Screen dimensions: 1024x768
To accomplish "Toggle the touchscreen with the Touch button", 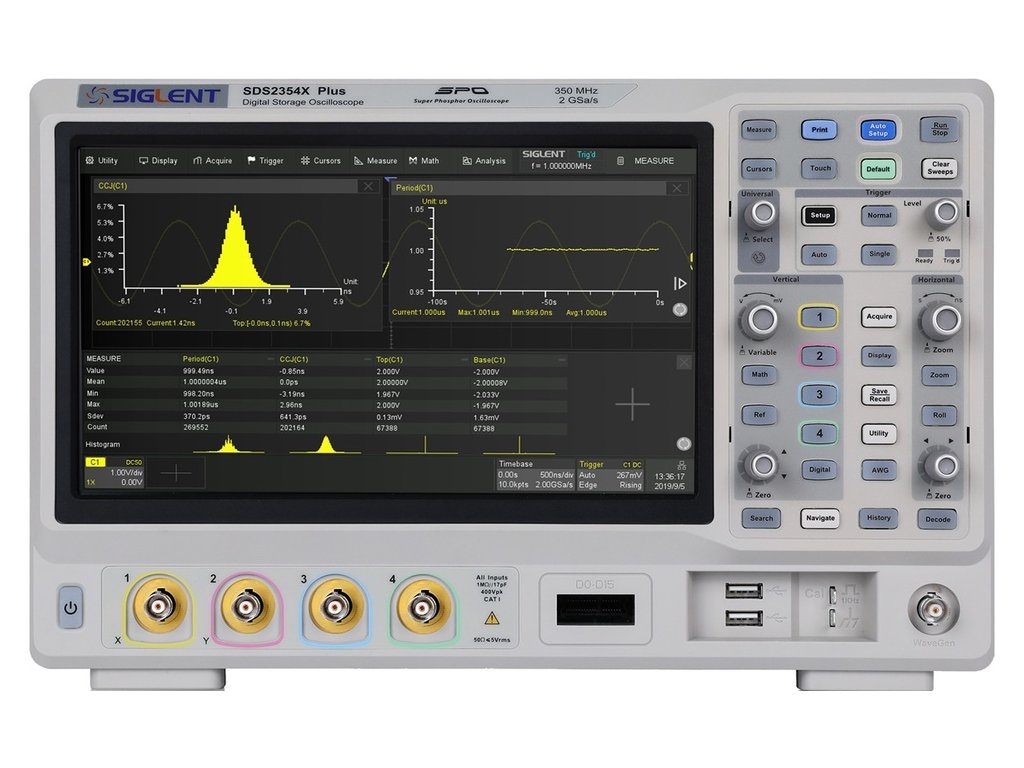I will pyautogui.click(x=820, y=169).
